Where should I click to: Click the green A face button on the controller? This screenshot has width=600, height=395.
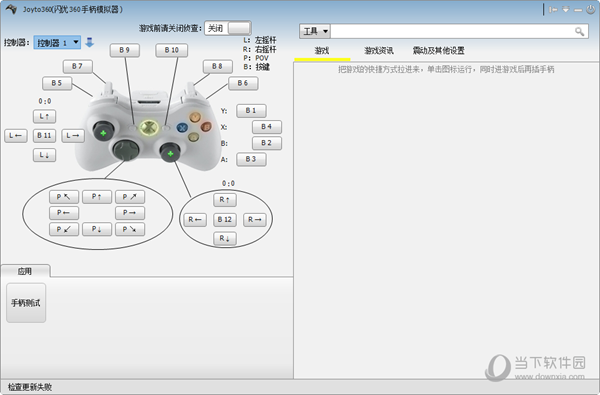pyautogui.click(x=194, y=137)
